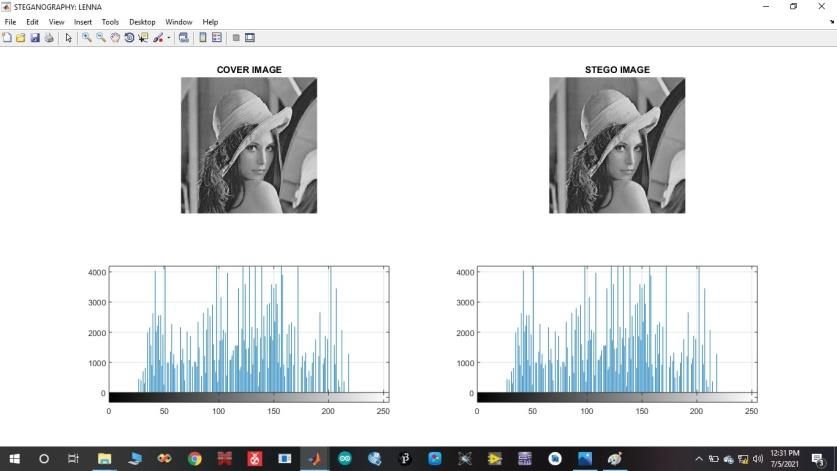Select the Brush/Select Data tool
The width and height of the screenshot is (837, 471).
point(158,38)
